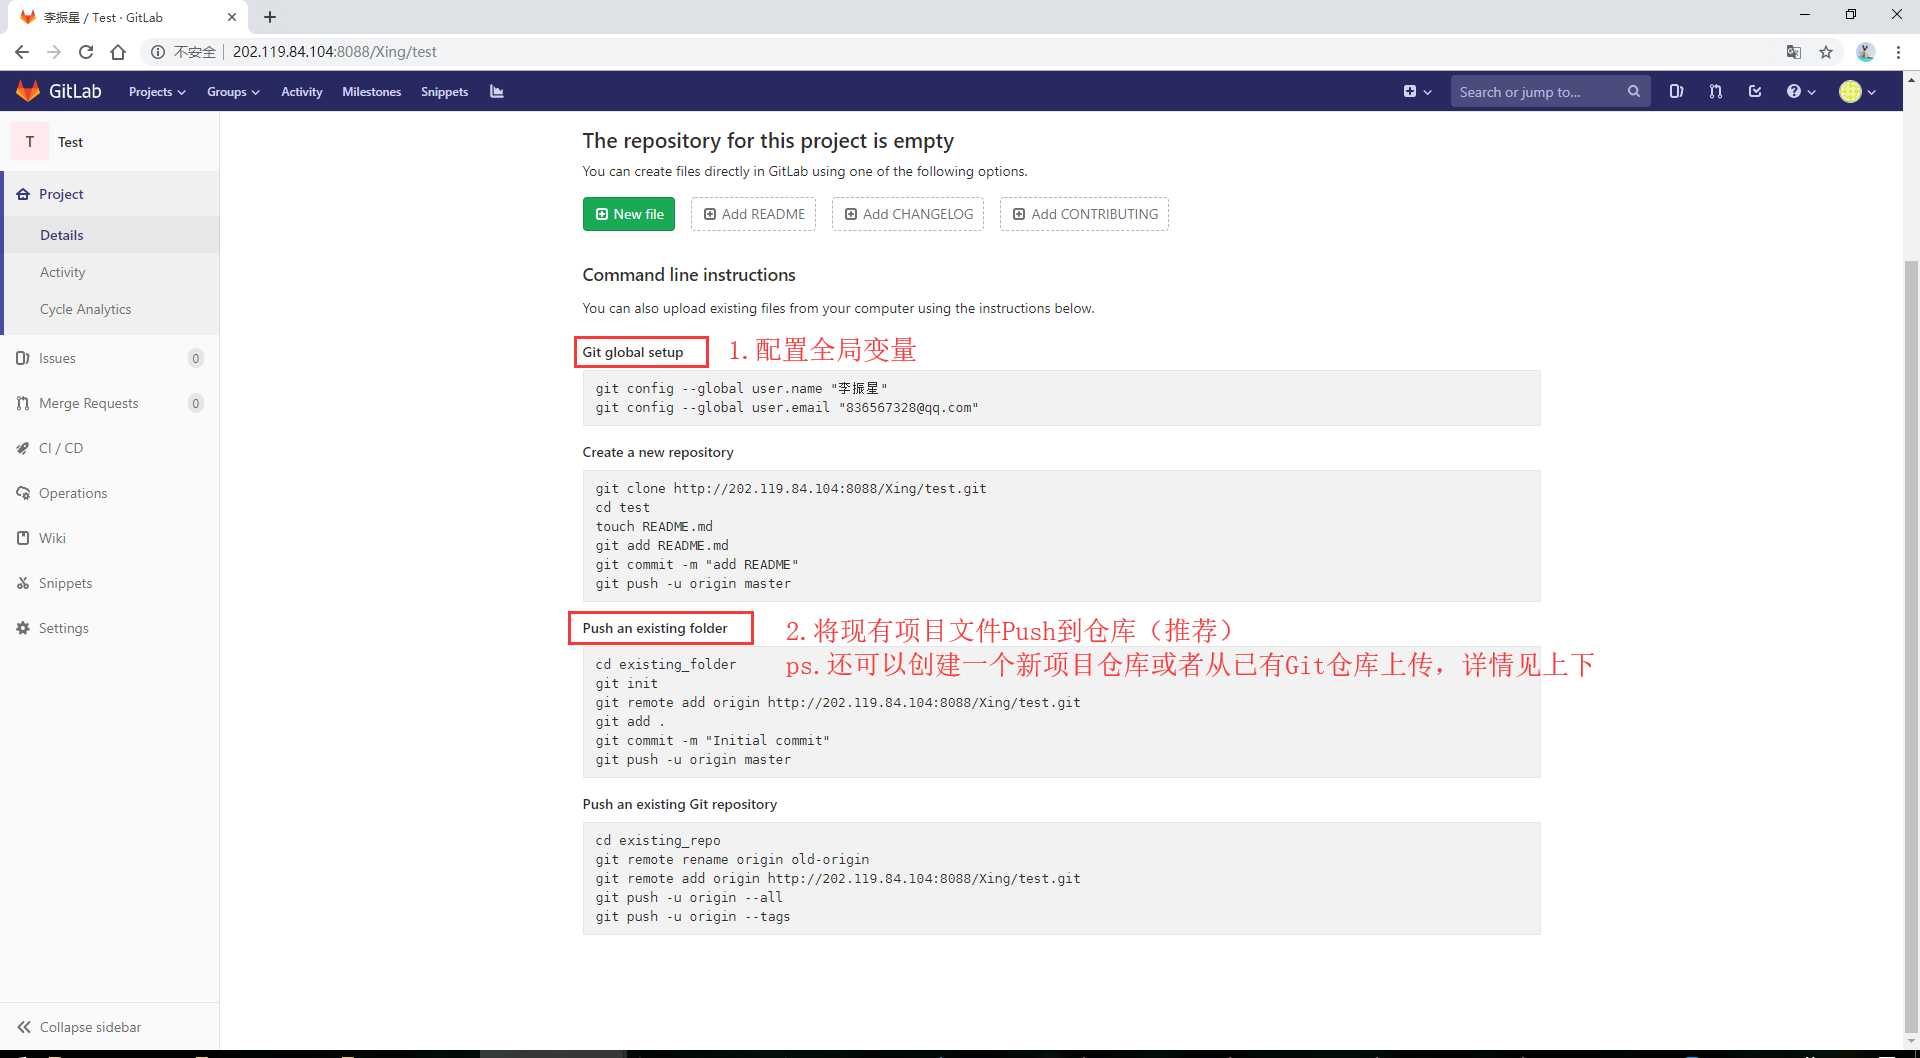Open Issues in the sidebar
The height and width of the screenshot is (1058, 1920).
point(110,358)
